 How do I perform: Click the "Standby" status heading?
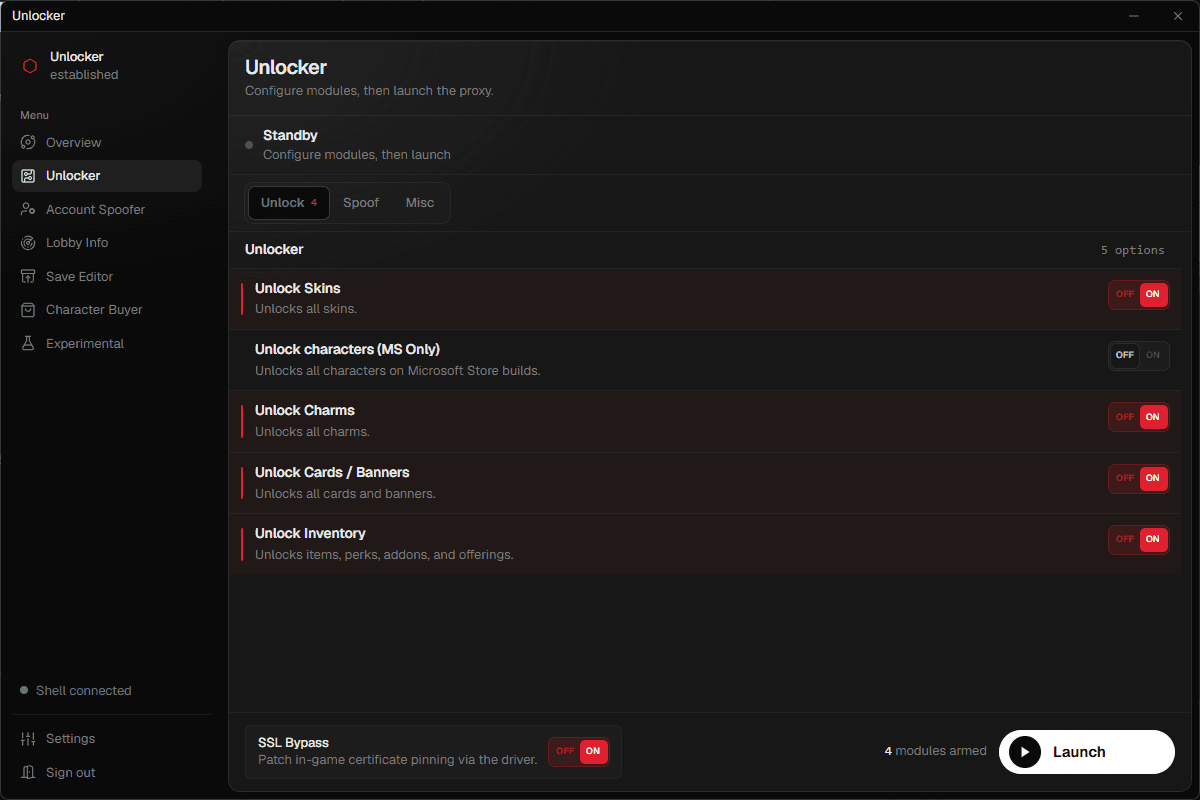click(290, 135)
